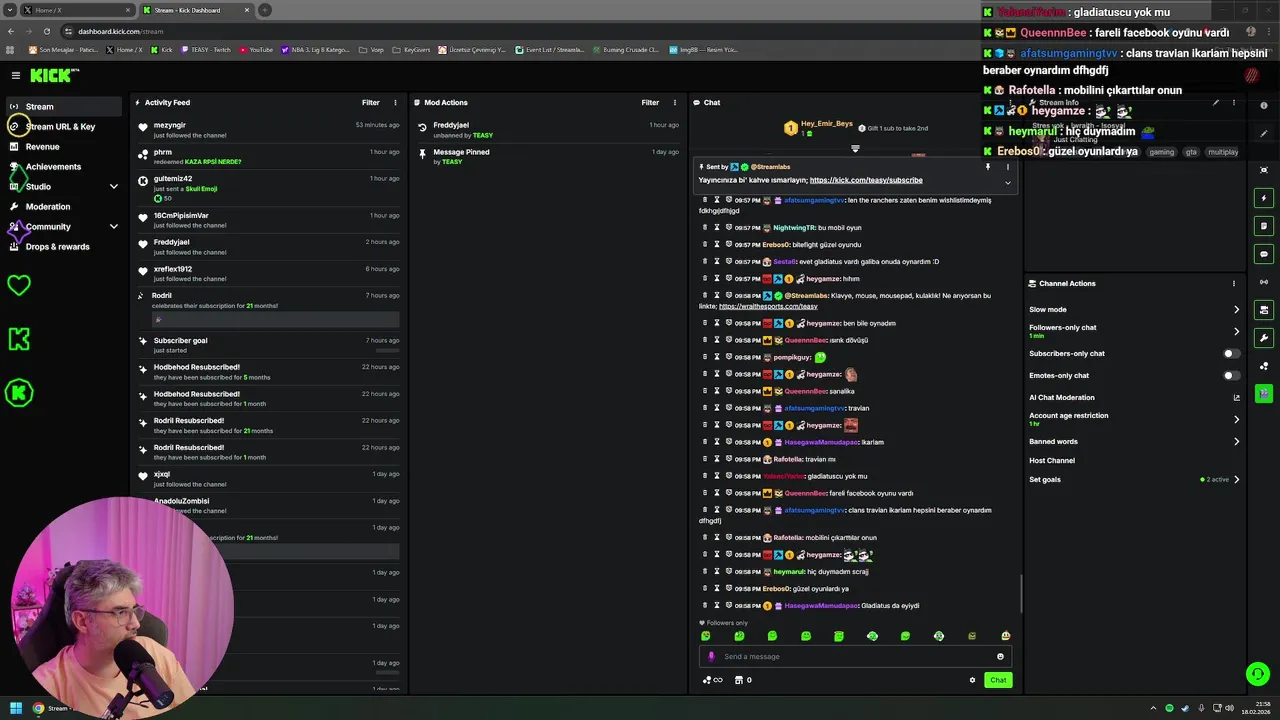
Task: Open Mod Actions Filter
Action: tap(650, 102)
